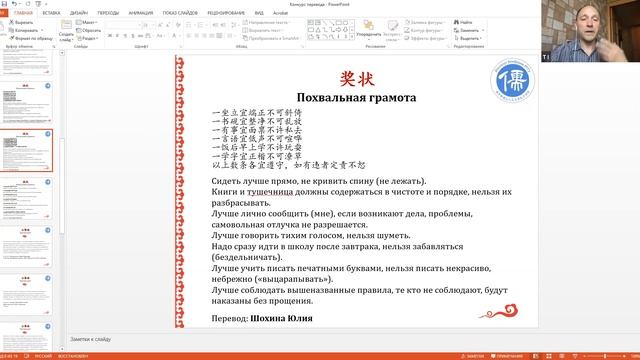Click the numbered list icon
Viewport: 640px width, 360px height.
pyautogui.click(x=201, y=26)
